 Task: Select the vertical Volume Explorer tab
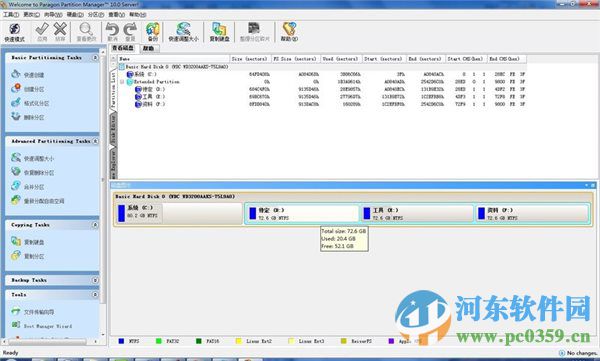tap(113, 163)
